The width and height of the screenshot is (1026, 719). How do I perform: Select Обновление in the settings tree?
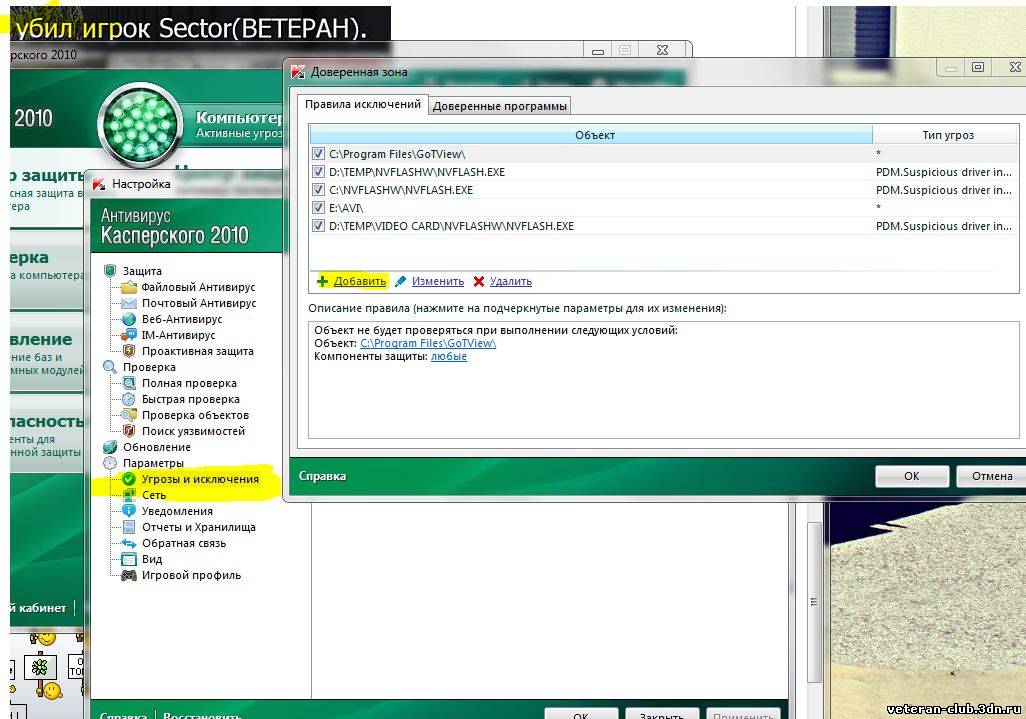(157, 447)
